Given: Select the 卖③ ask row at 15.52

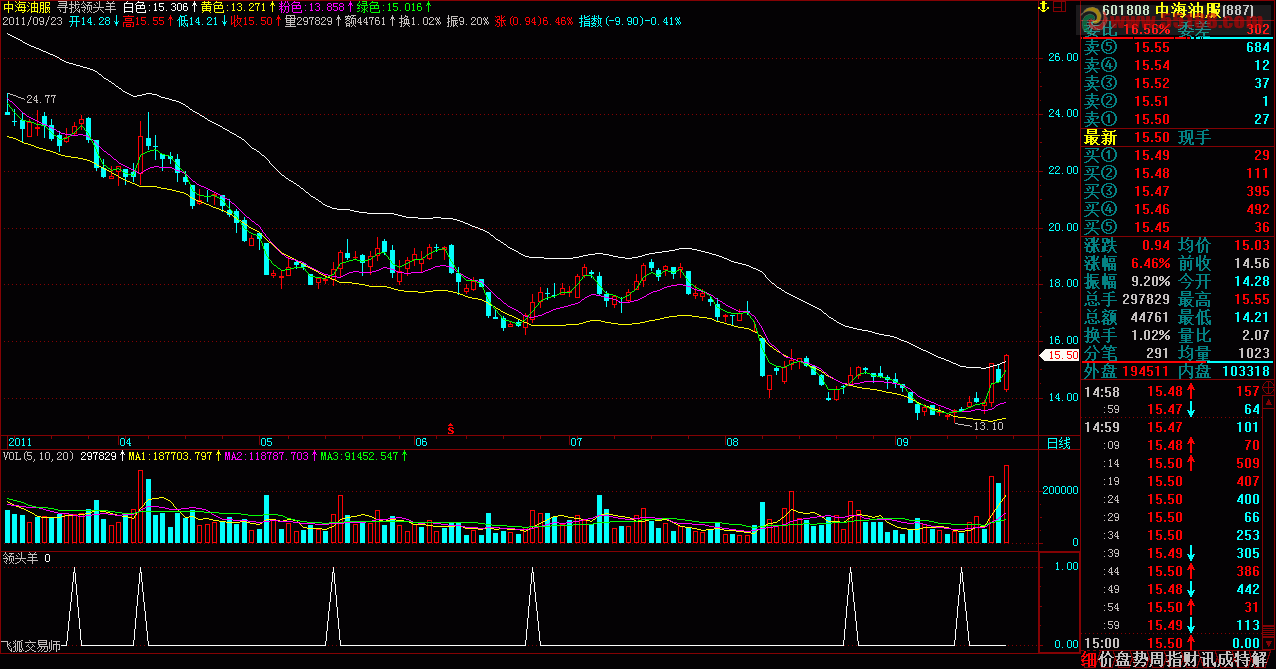Looking at the screenshot, I should 1178,83.
